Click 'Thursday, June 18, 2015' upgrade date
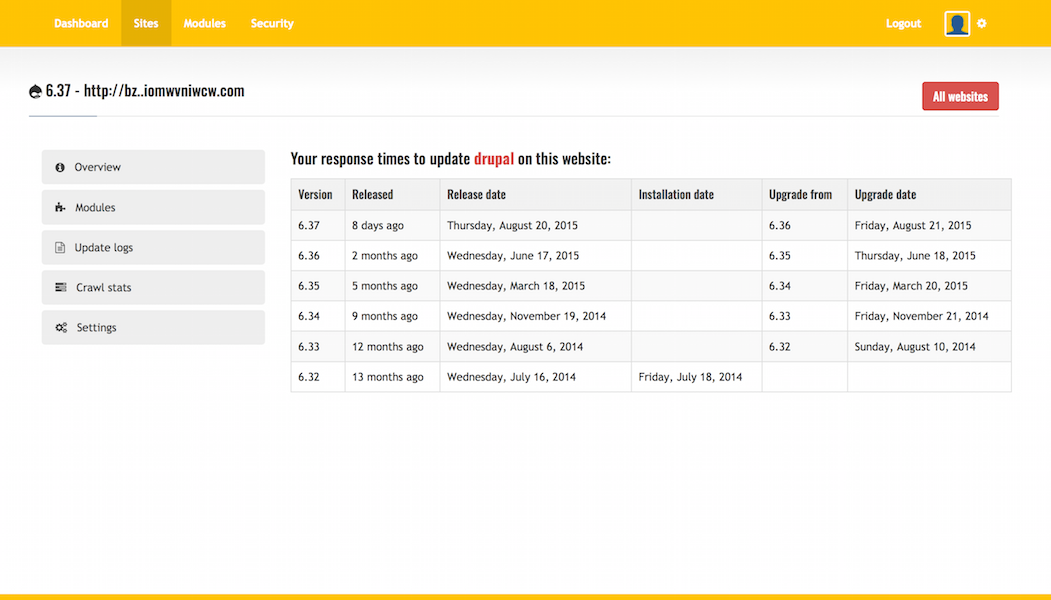 pyautogui.click(x=915, y=255)
